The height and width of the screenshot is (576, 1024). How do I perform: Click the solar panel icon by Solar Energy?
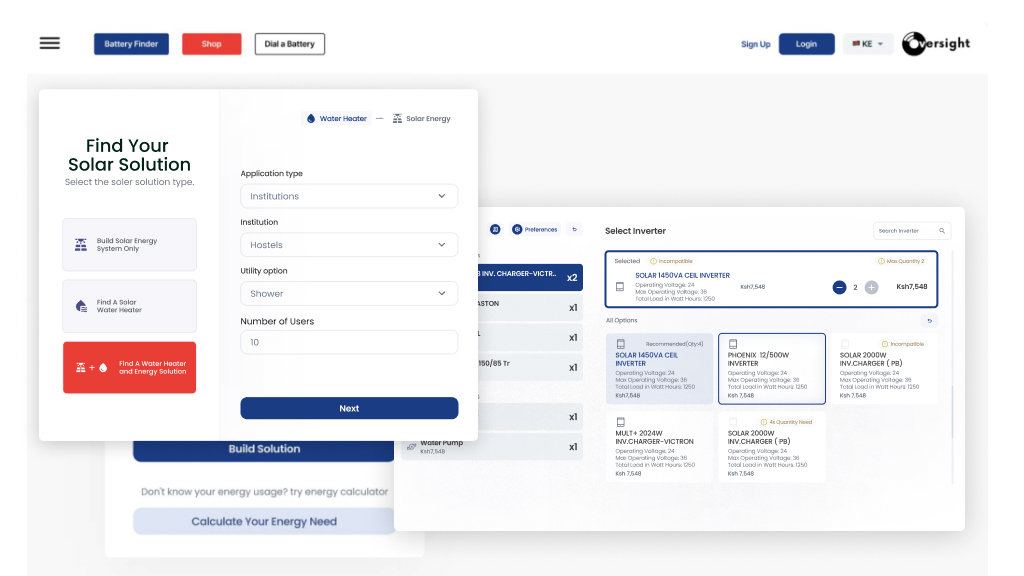[397, 118]
